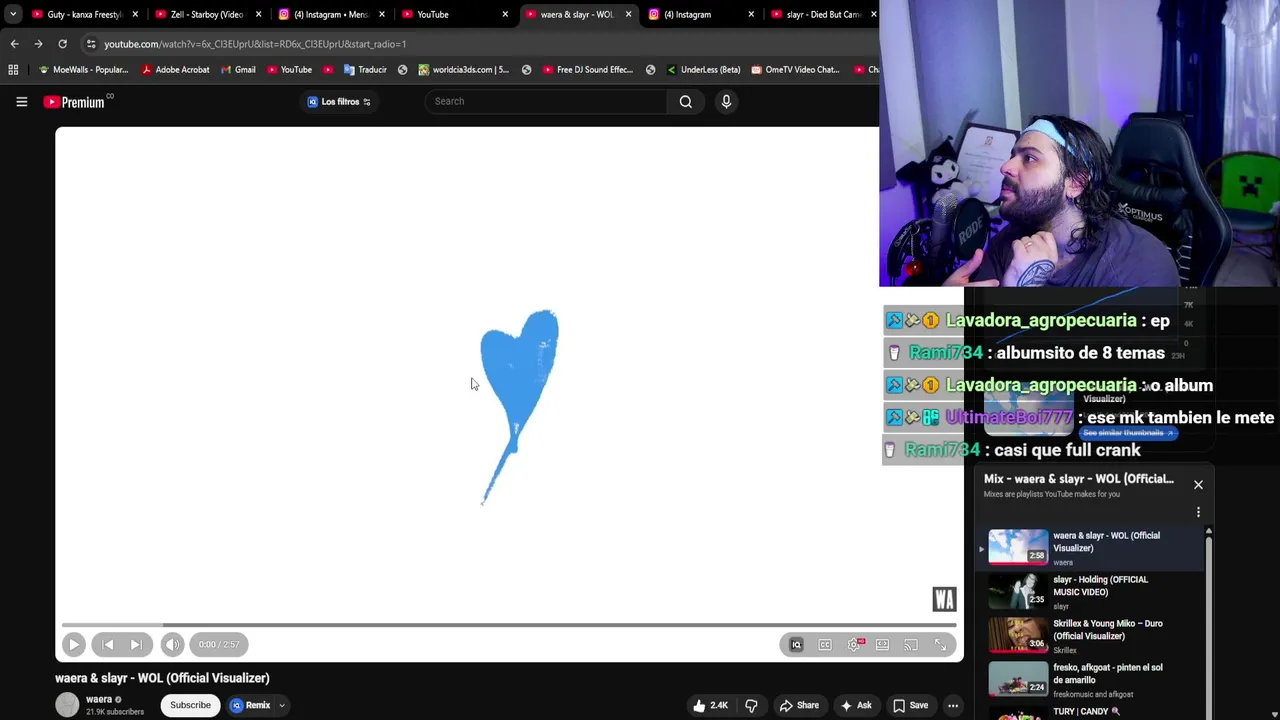Seek on the video progress bar
The image size is (1280, 720).
tap(509, 625)
